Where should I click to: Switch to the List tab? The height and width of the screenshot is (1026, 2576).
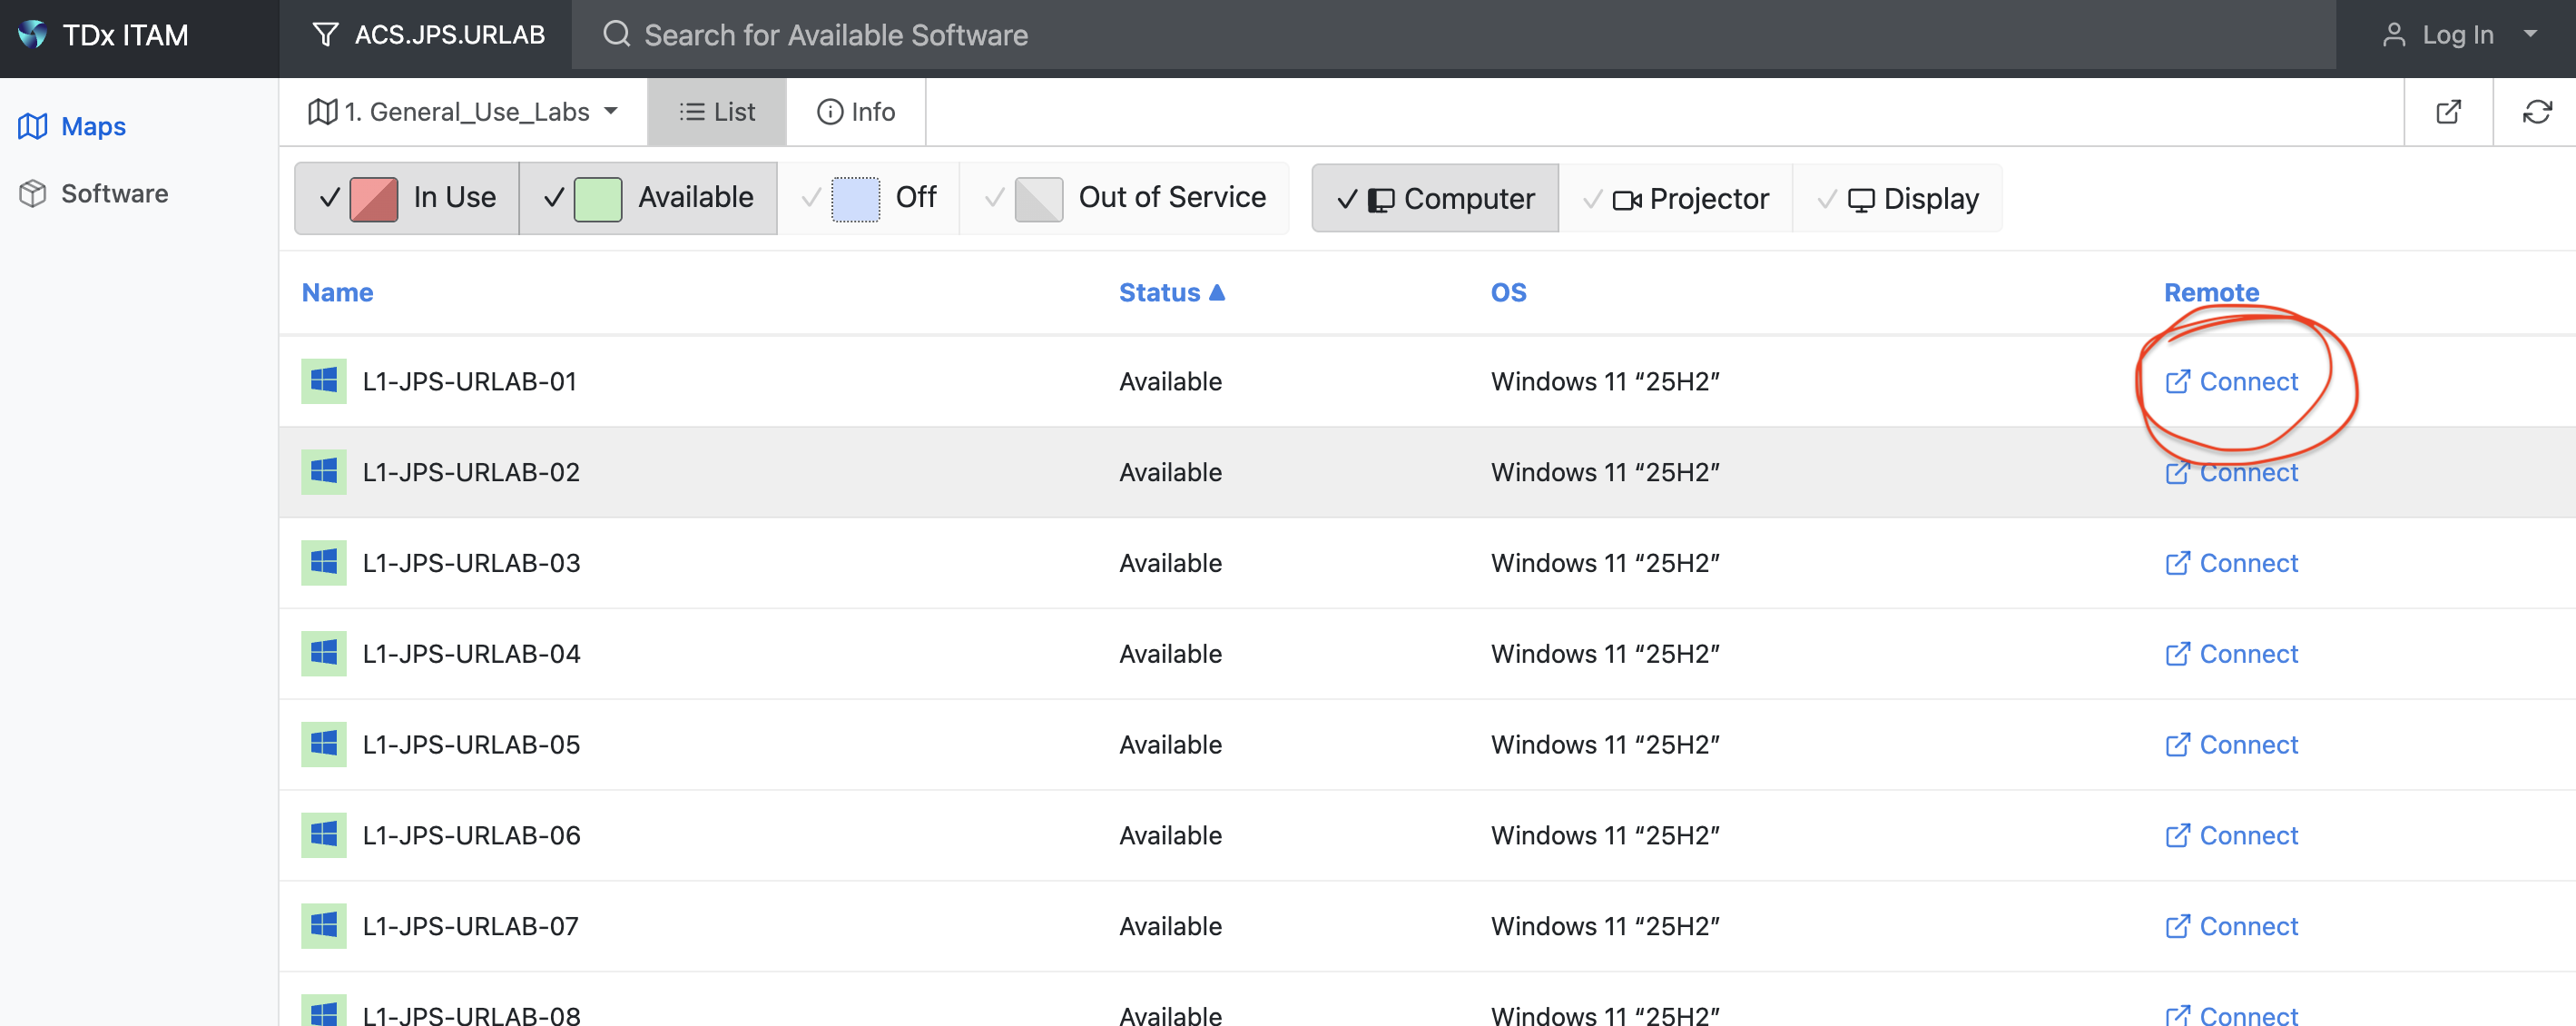pos(717,112)
